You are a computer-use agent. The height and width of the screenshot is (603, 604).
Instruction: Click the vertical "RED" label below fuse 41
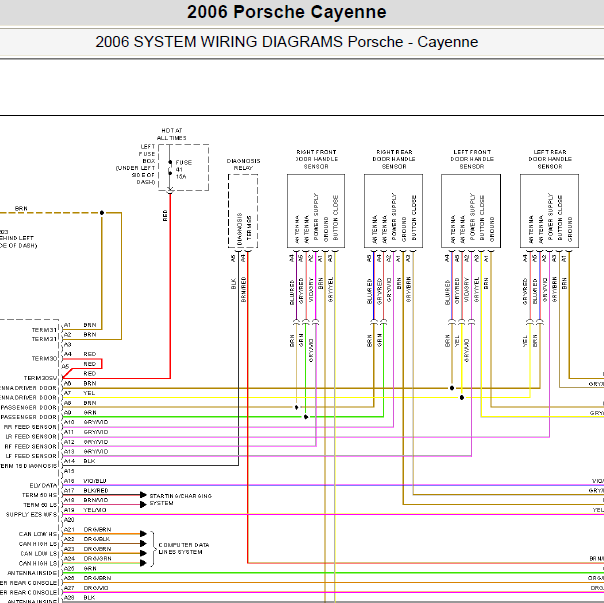point(165,215)
